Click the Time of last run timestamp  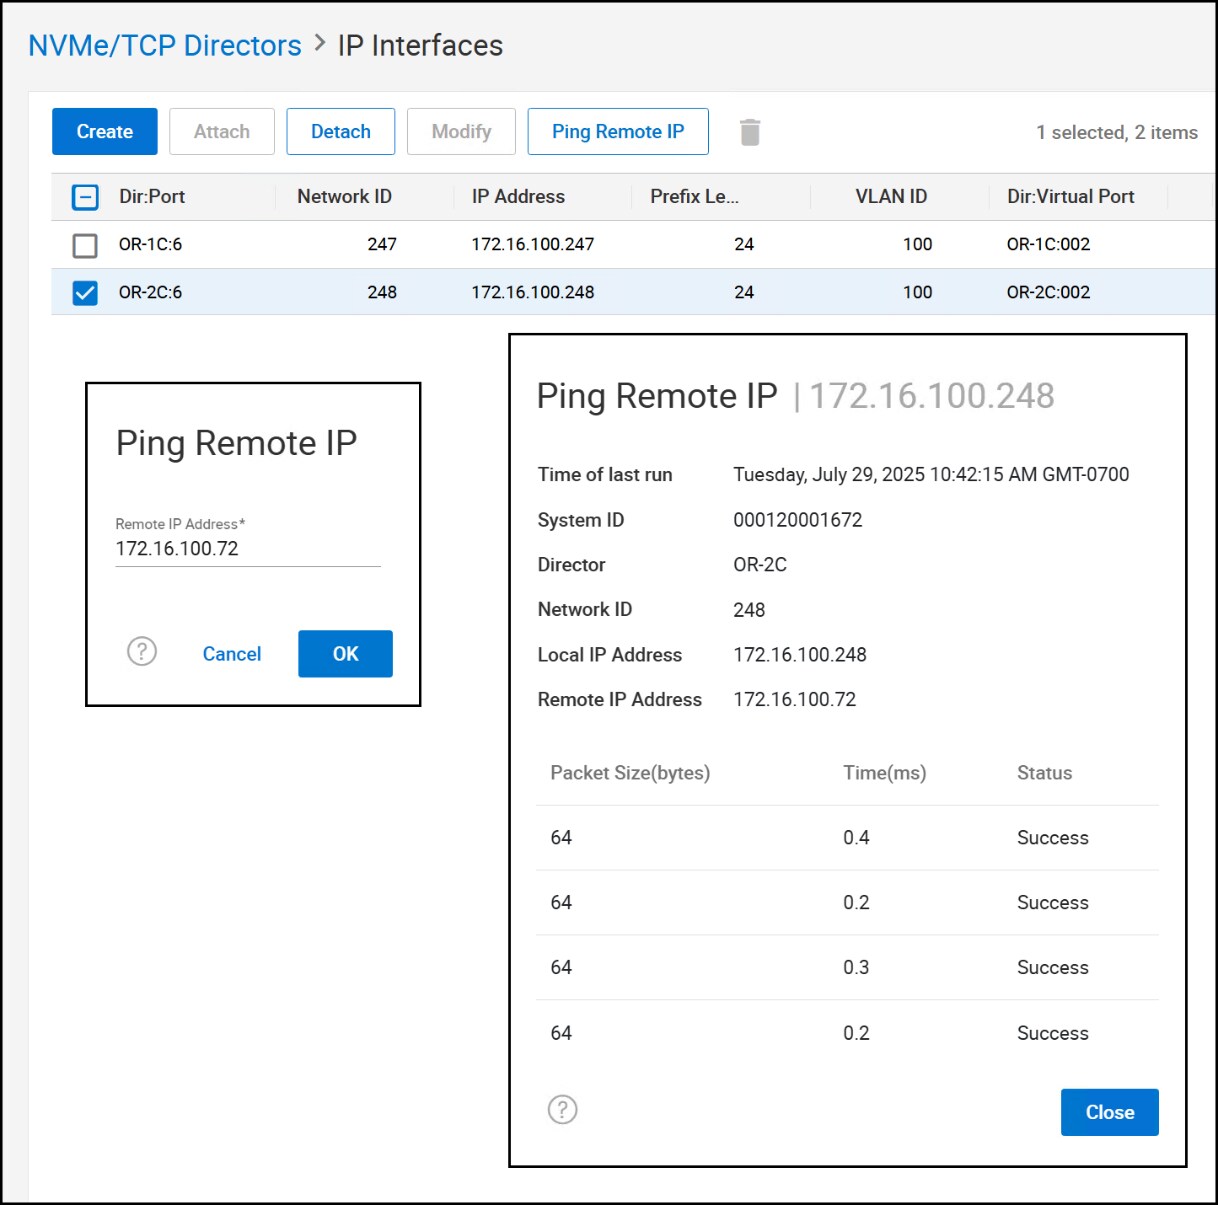931,475
